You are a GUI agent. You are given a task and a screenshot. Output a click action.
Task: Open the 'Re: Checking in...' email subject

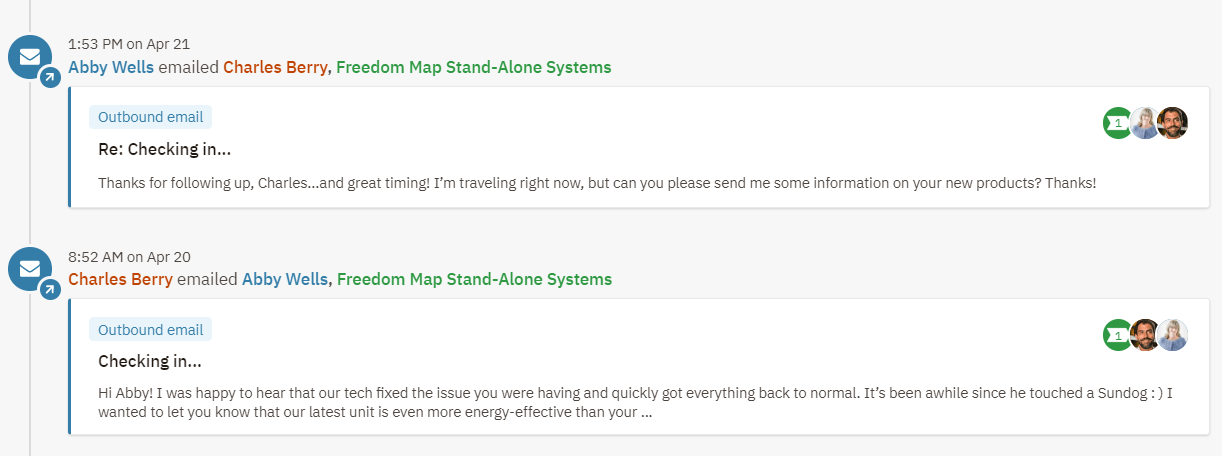coord(165,150)
